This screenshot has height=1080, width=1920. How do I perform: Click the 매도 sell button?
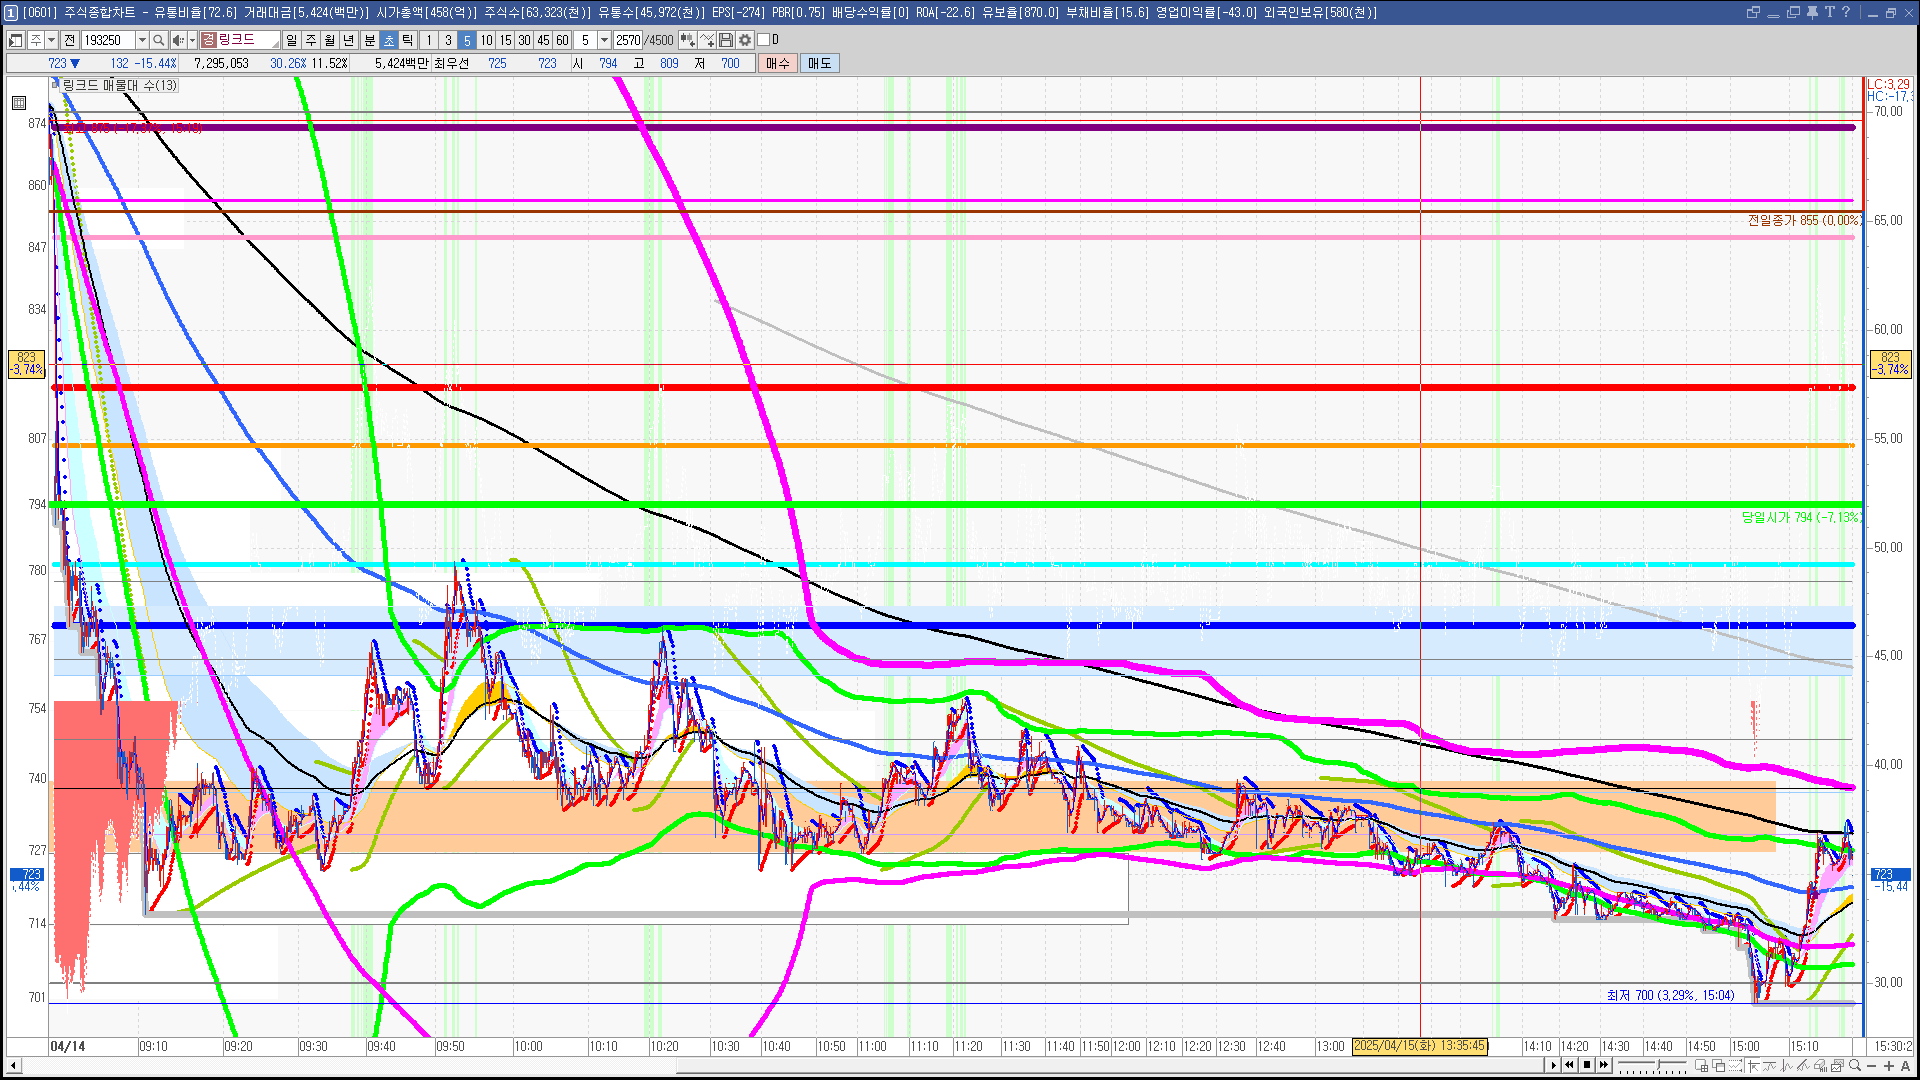820,63
